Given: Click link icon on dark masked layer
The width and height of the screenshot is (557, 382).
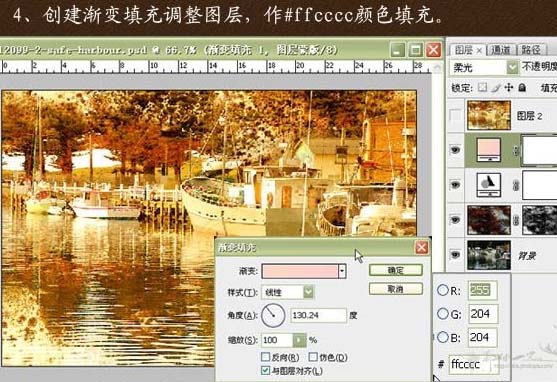Looking at the screenshot, I should pos(516,220).
